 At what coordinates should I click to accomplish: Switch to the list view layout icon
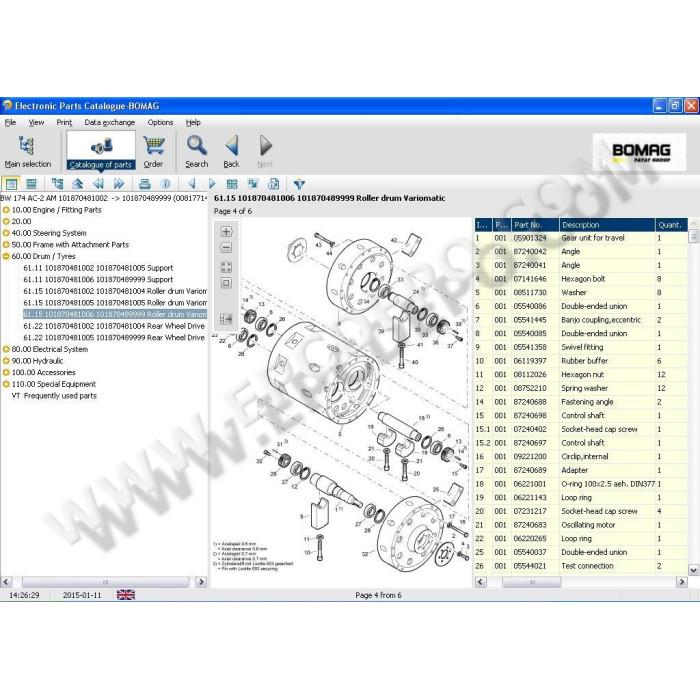(31, 184)
